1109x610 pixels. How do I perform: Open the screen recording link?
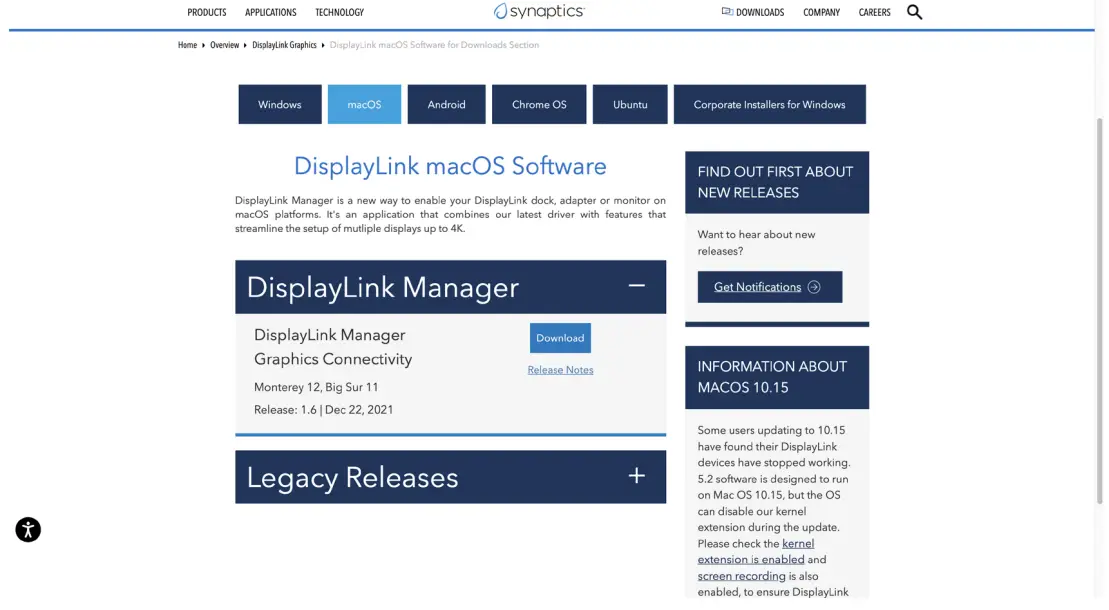[740, 575]
